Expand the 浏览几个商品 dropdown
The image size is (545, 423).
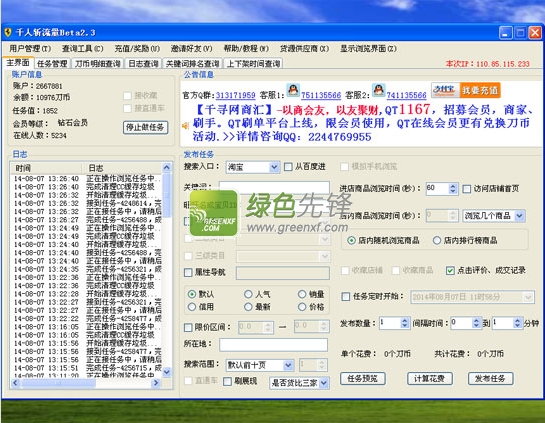point(519,216)
